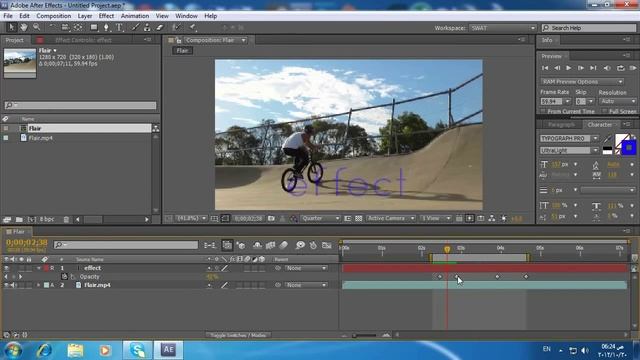Click the Draft 3D icon in timeline
This screenshot has width=640, height=360.
[x=241, y=245]
